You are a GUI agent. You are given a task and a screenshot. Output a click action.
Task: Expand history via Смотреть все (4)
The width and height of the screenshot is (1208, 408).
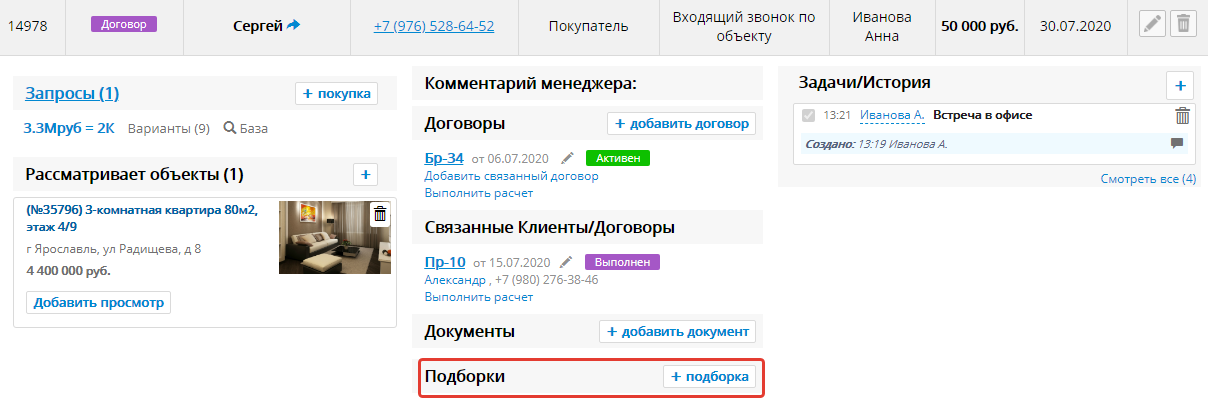pyautogui.click(x=1147, y=179)
